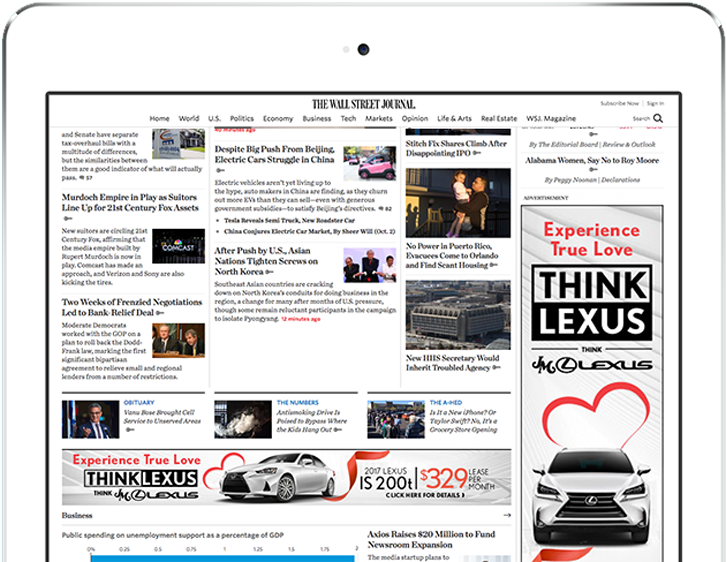
Task: Open comments count on electric cars article
Action: 385,209
